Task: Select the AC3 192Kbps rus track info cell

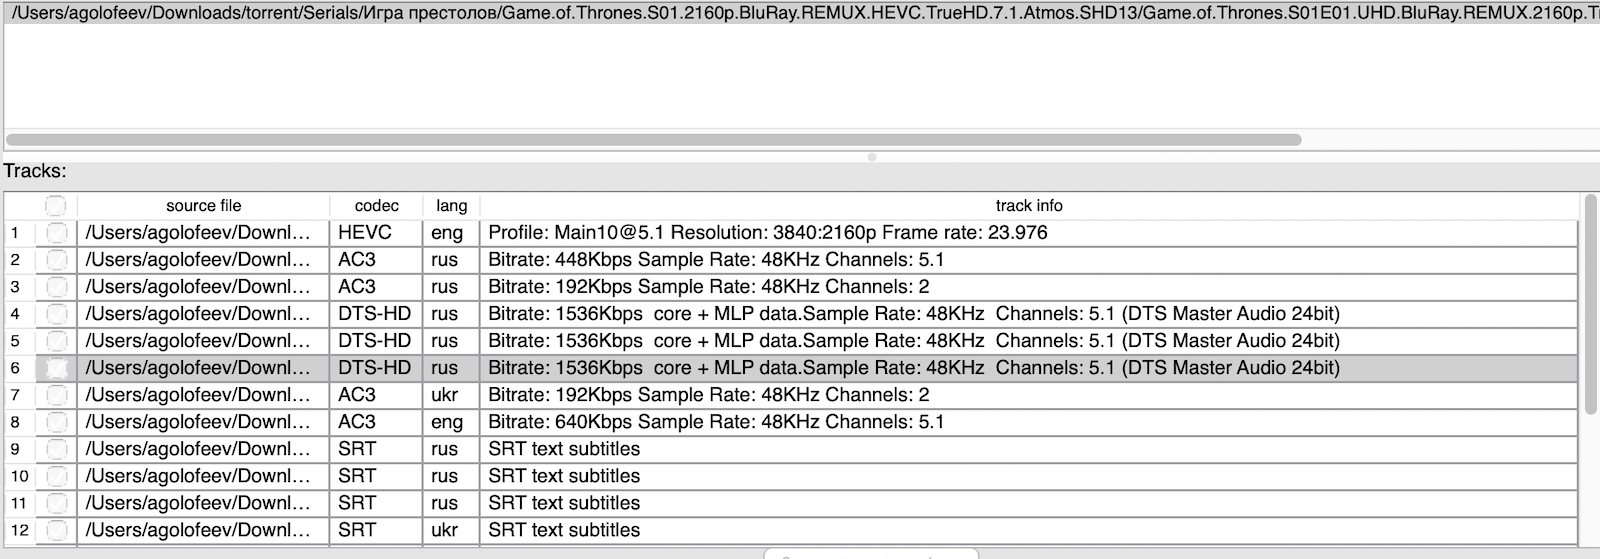Action: pos(709,287)
